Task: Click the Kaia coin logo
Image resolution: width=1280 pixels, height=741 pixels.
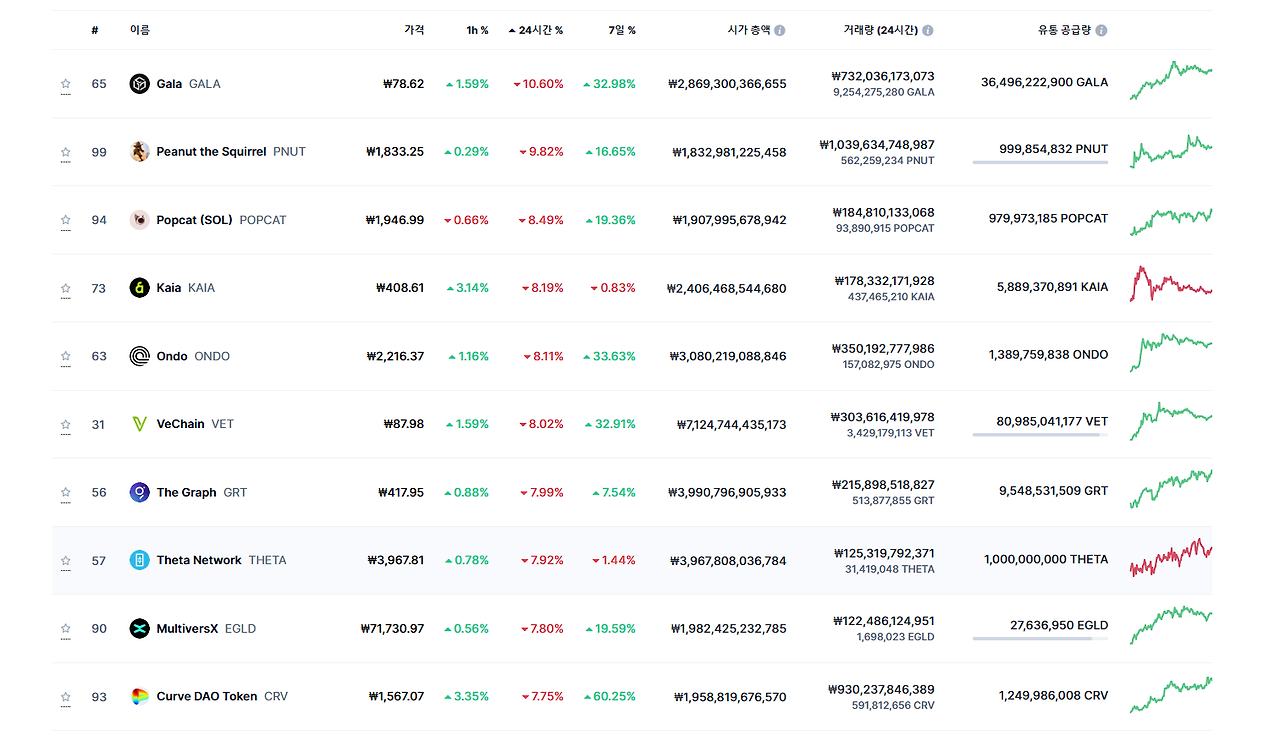Action: click(x=139, y=288)
